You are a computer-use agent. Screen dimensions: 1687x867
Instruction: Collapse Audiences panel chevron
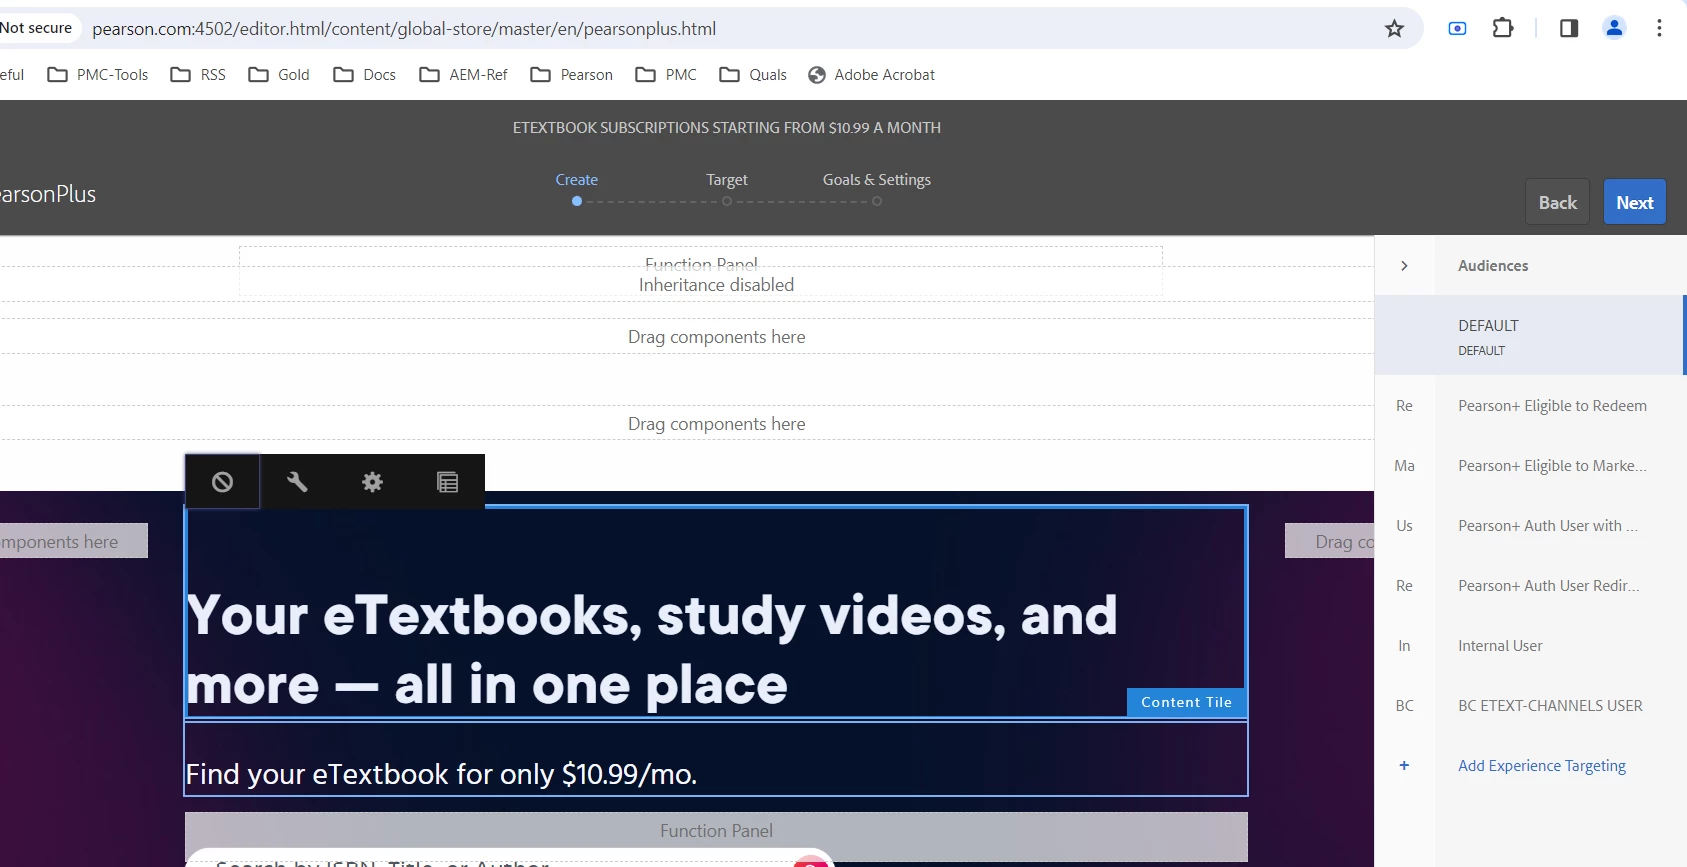coord(1404,266)
